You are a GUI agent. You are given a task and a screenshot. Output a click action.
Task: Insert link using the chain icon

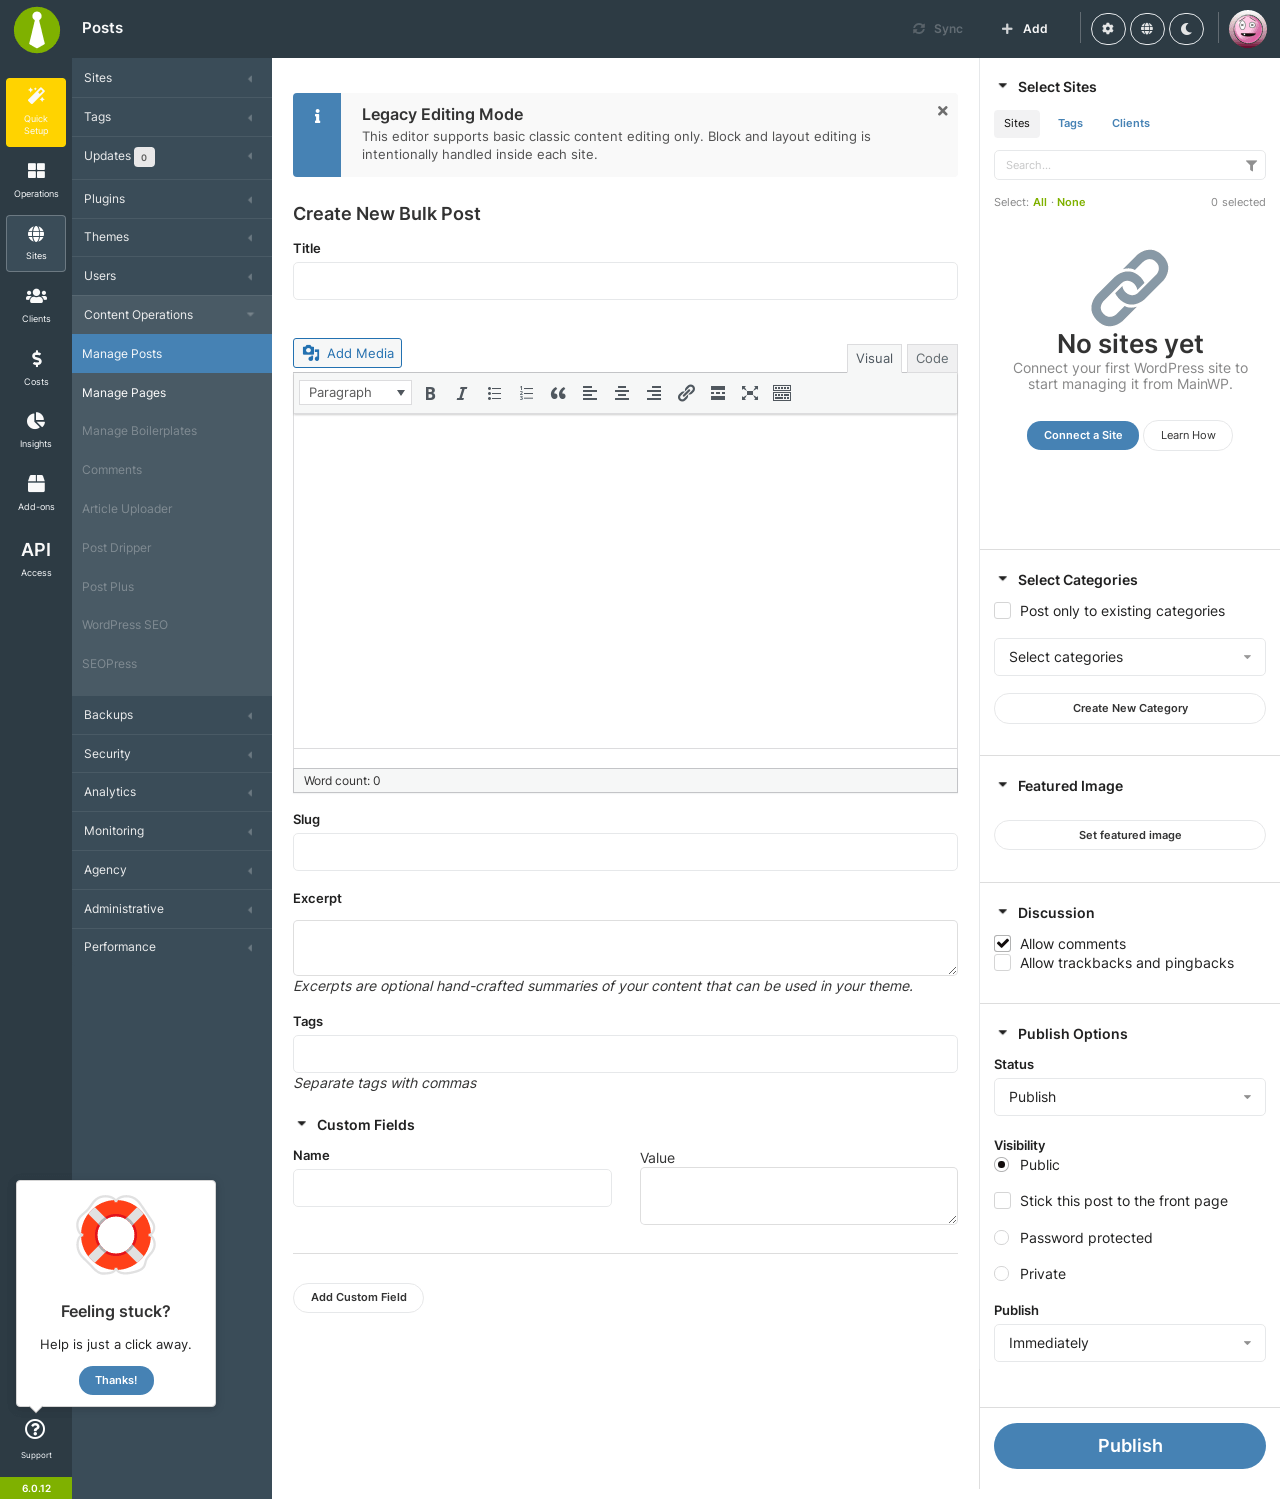686,393
